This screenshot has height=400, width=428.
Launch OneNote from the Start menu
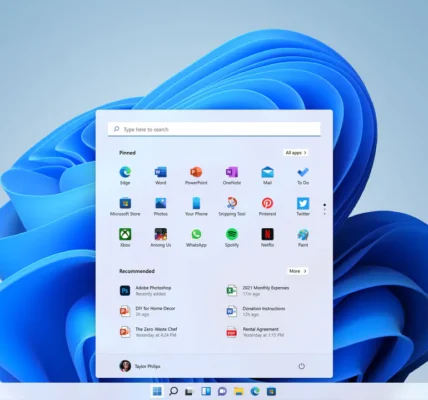click(232, 175)
